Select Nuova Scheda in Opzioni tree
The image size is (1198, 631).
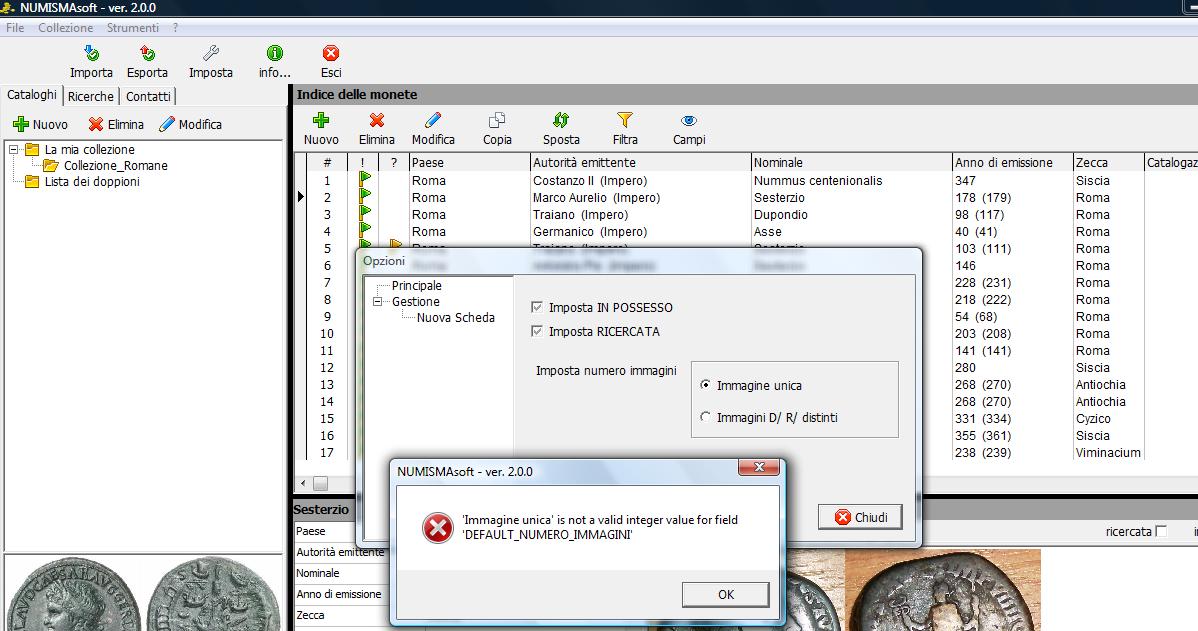pos(455,318)
